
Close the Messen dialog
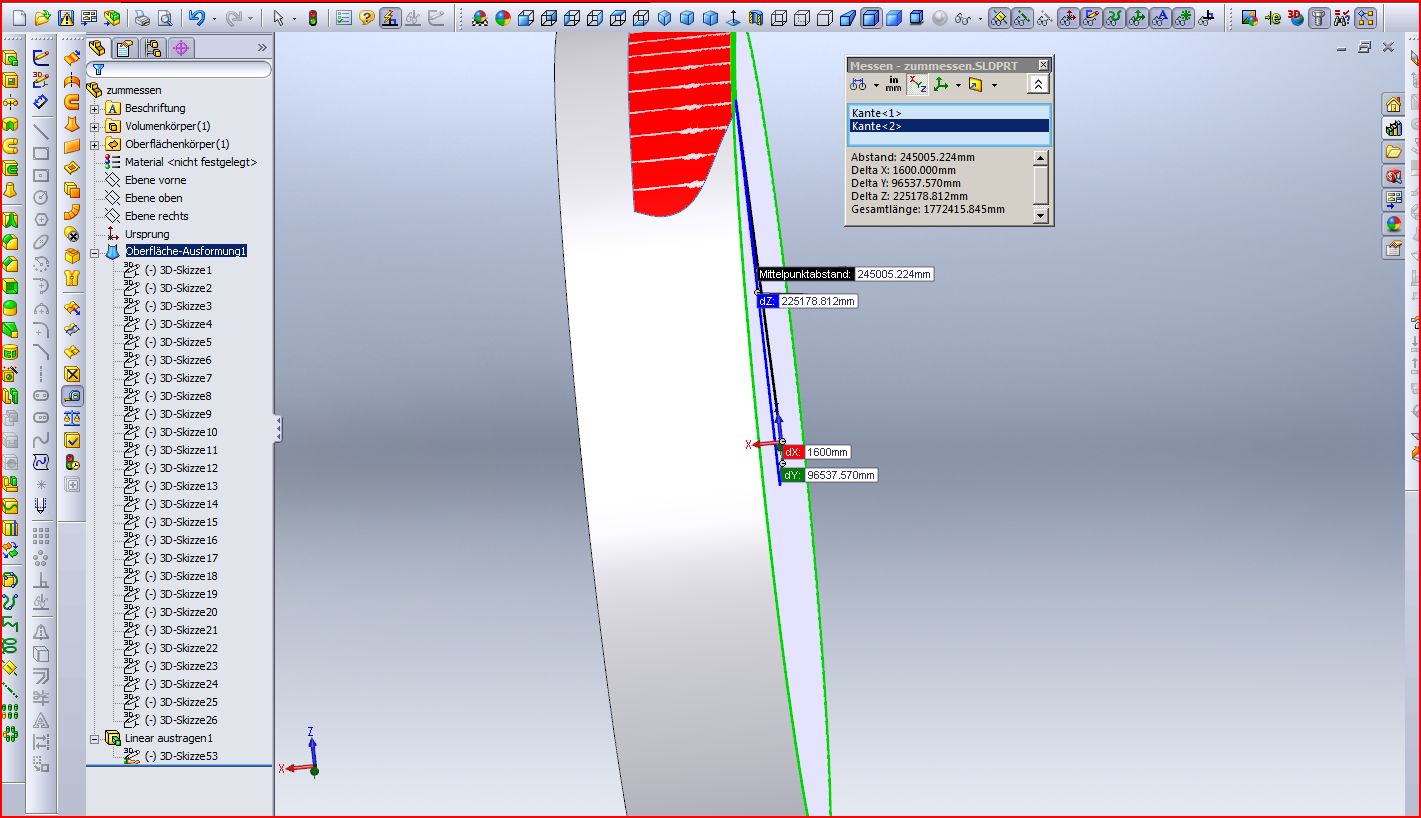click(1044, 65)
